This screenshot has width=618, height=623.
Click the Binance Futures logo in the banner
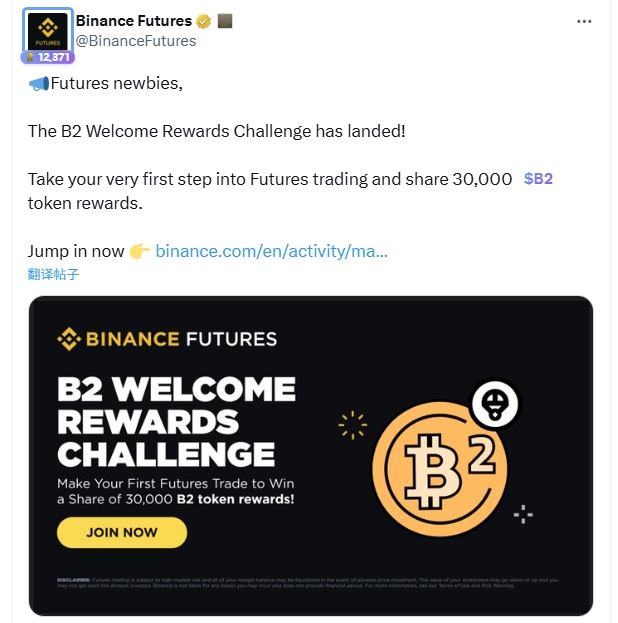pyautogui.click(x=167, y=339)
